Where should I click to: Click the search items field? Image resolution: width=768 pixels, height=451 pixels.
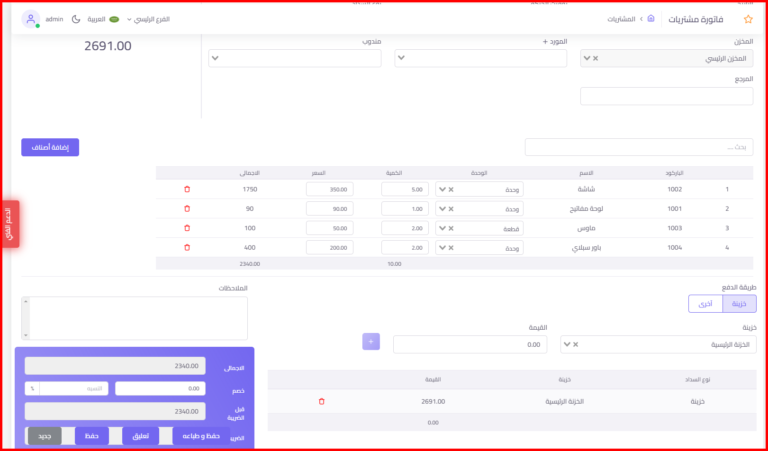[638, 147]
